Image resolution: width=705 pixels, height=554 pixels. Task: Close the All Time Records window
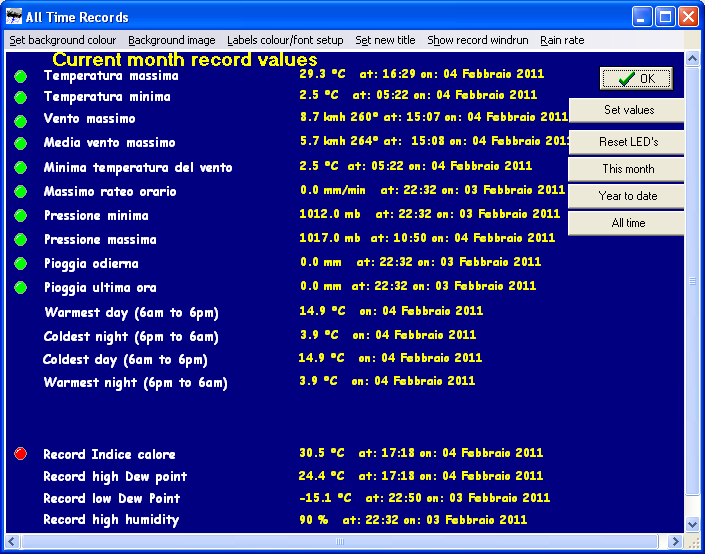(x=688, y=17)
